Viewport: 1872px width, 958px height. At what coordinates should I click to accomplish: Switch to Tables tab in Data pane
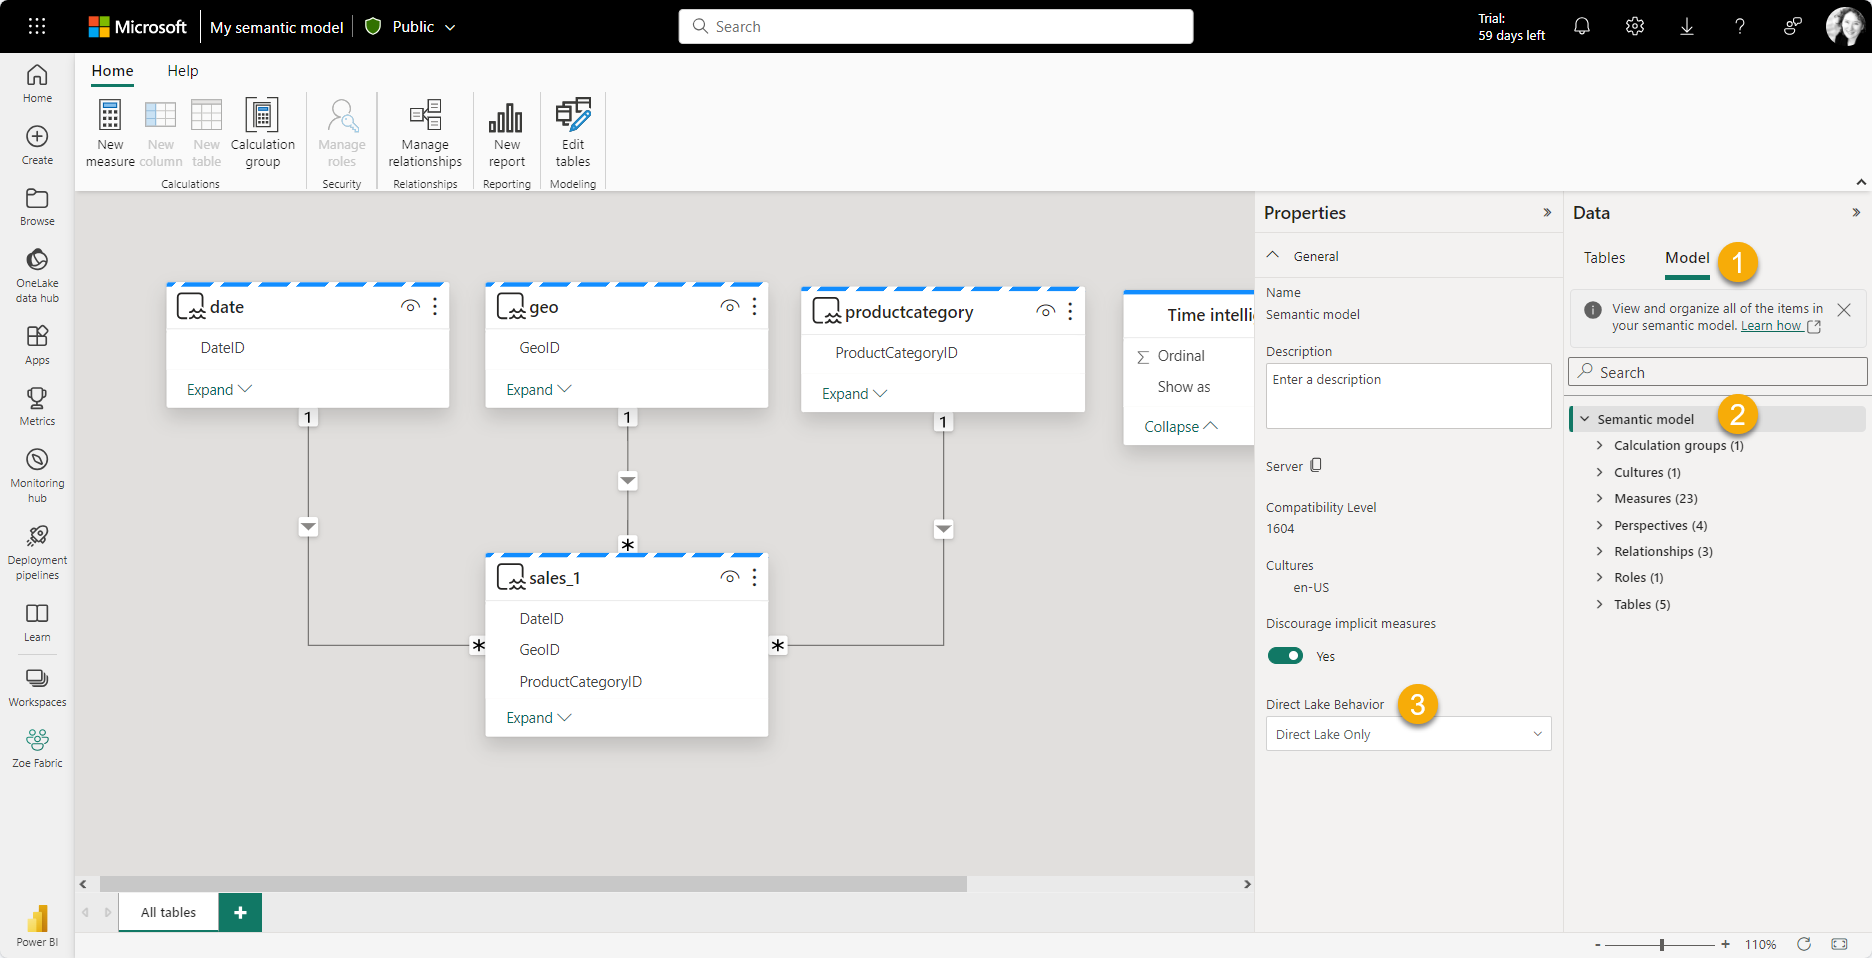1604,258
